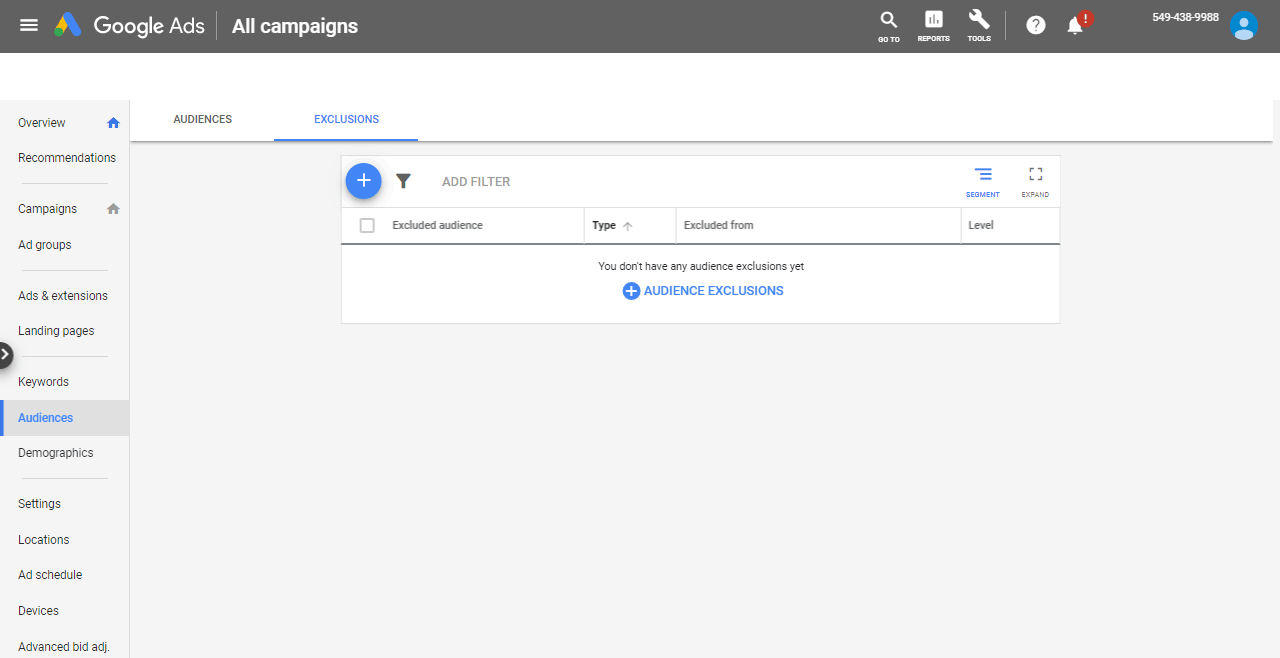
Task: Switch to the Audiences tab
Action: pyautogui.click(x=202, y=119)
